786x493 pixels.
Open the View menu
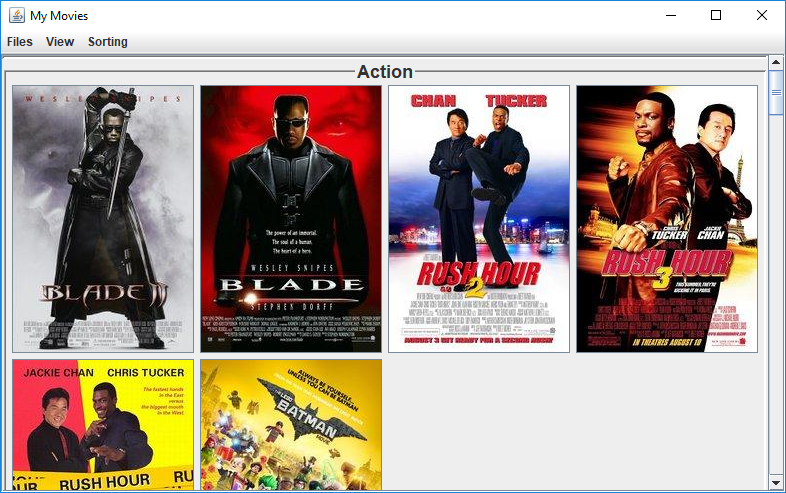(x=60, y=42)
